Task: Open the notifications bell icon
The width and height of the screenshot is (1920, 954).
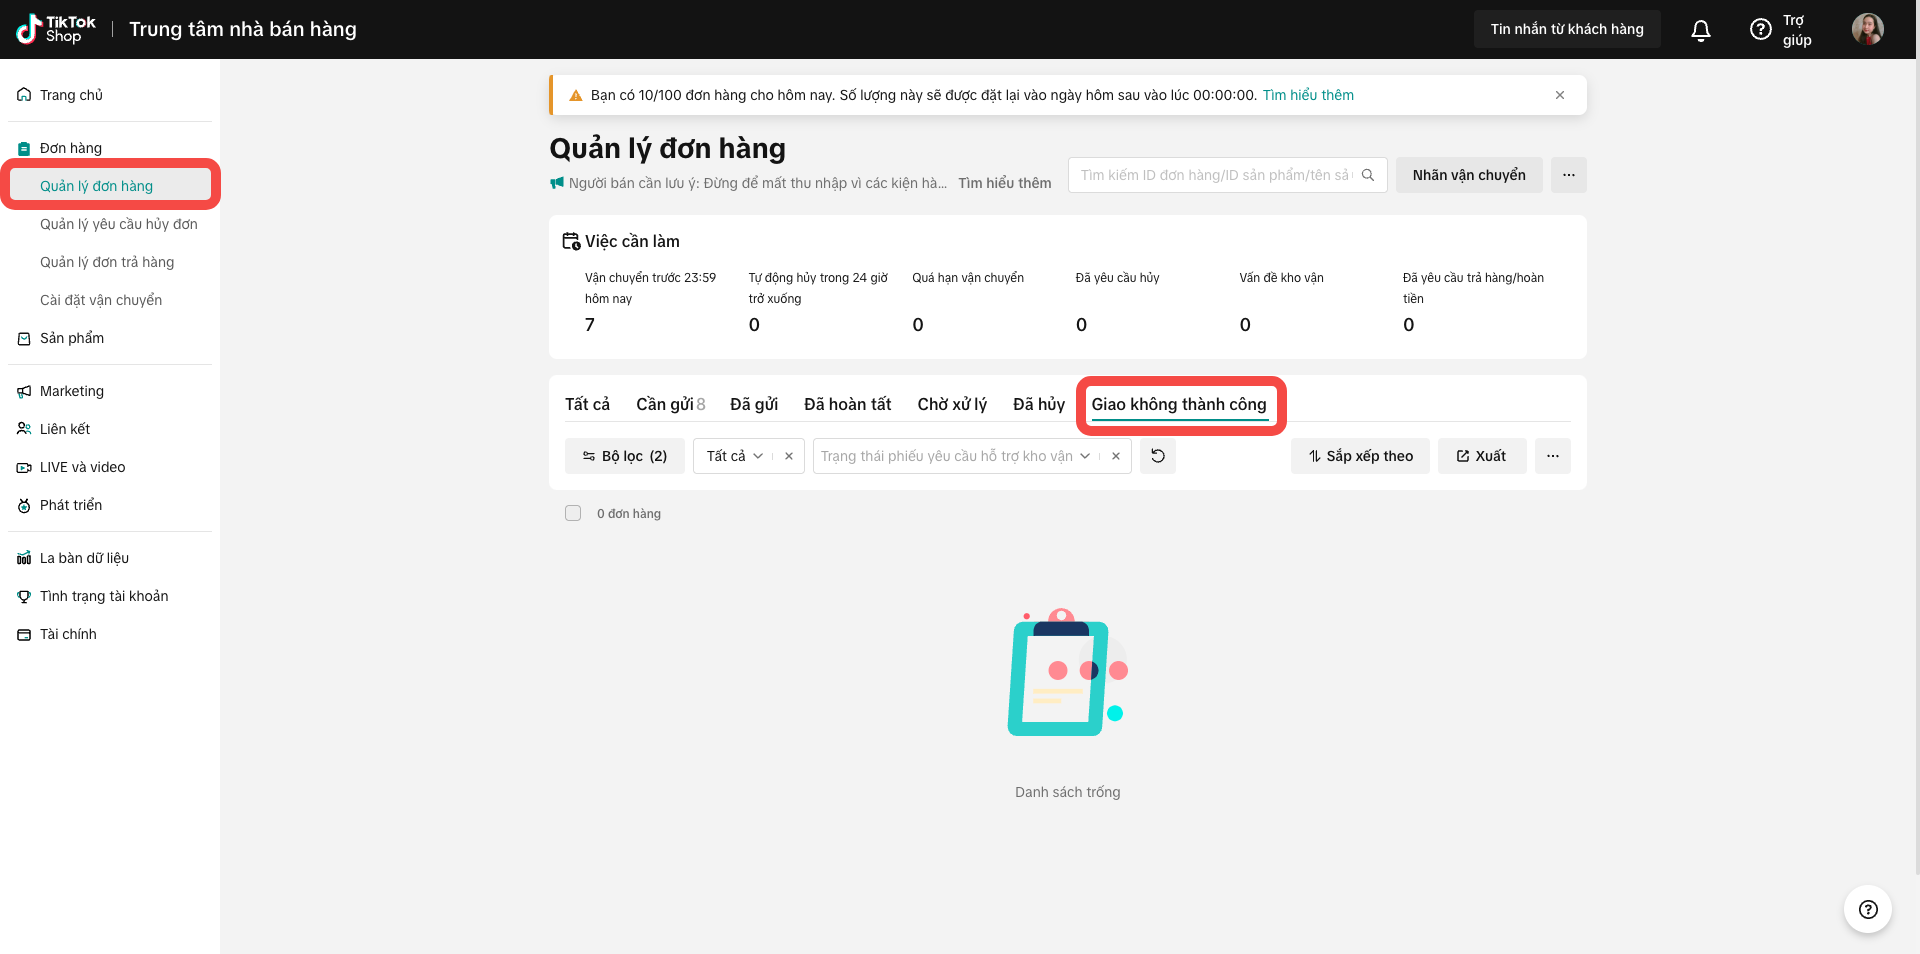Action: (1700, 30)
